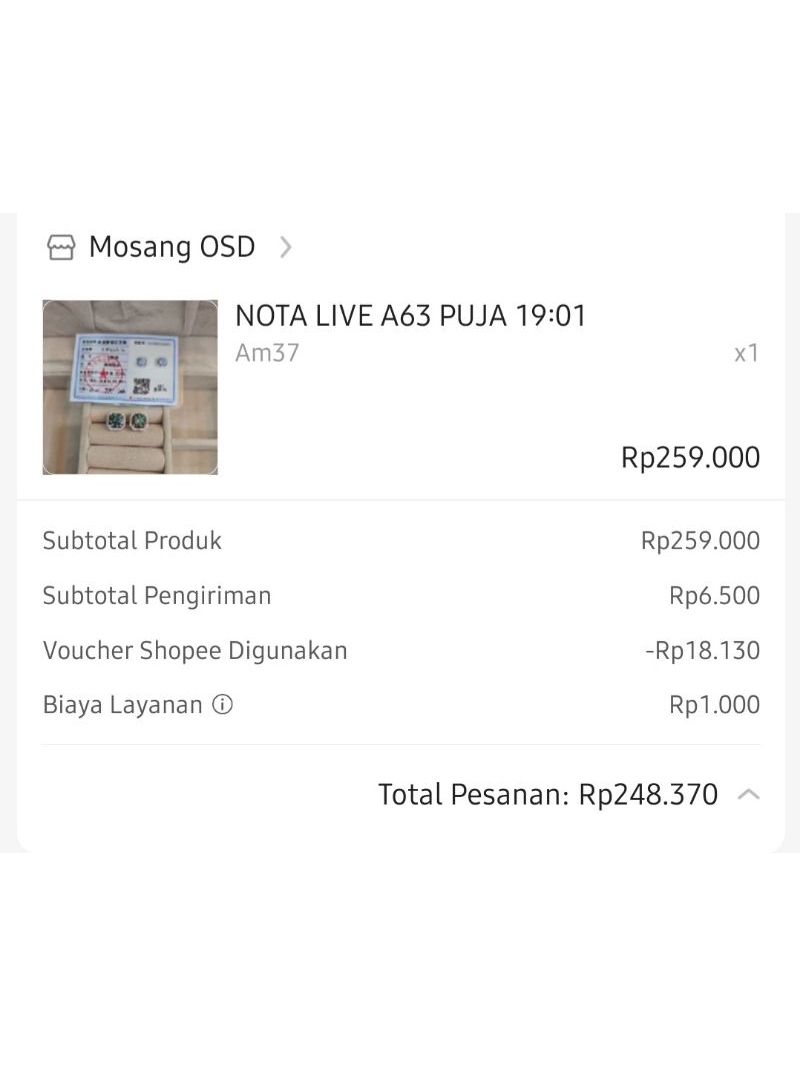This screenshot has height=1066, width=800.
Task: Click the Rp259.000 product price
Action: (x=690, y=458)
